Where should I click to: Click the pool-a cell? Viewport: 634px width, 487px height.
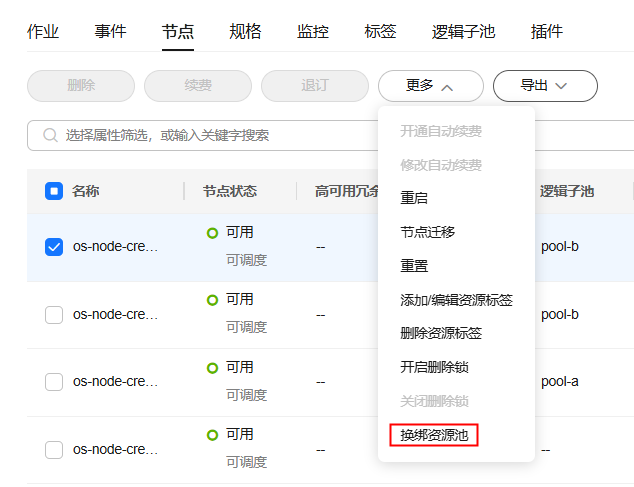tap(560, 381)
